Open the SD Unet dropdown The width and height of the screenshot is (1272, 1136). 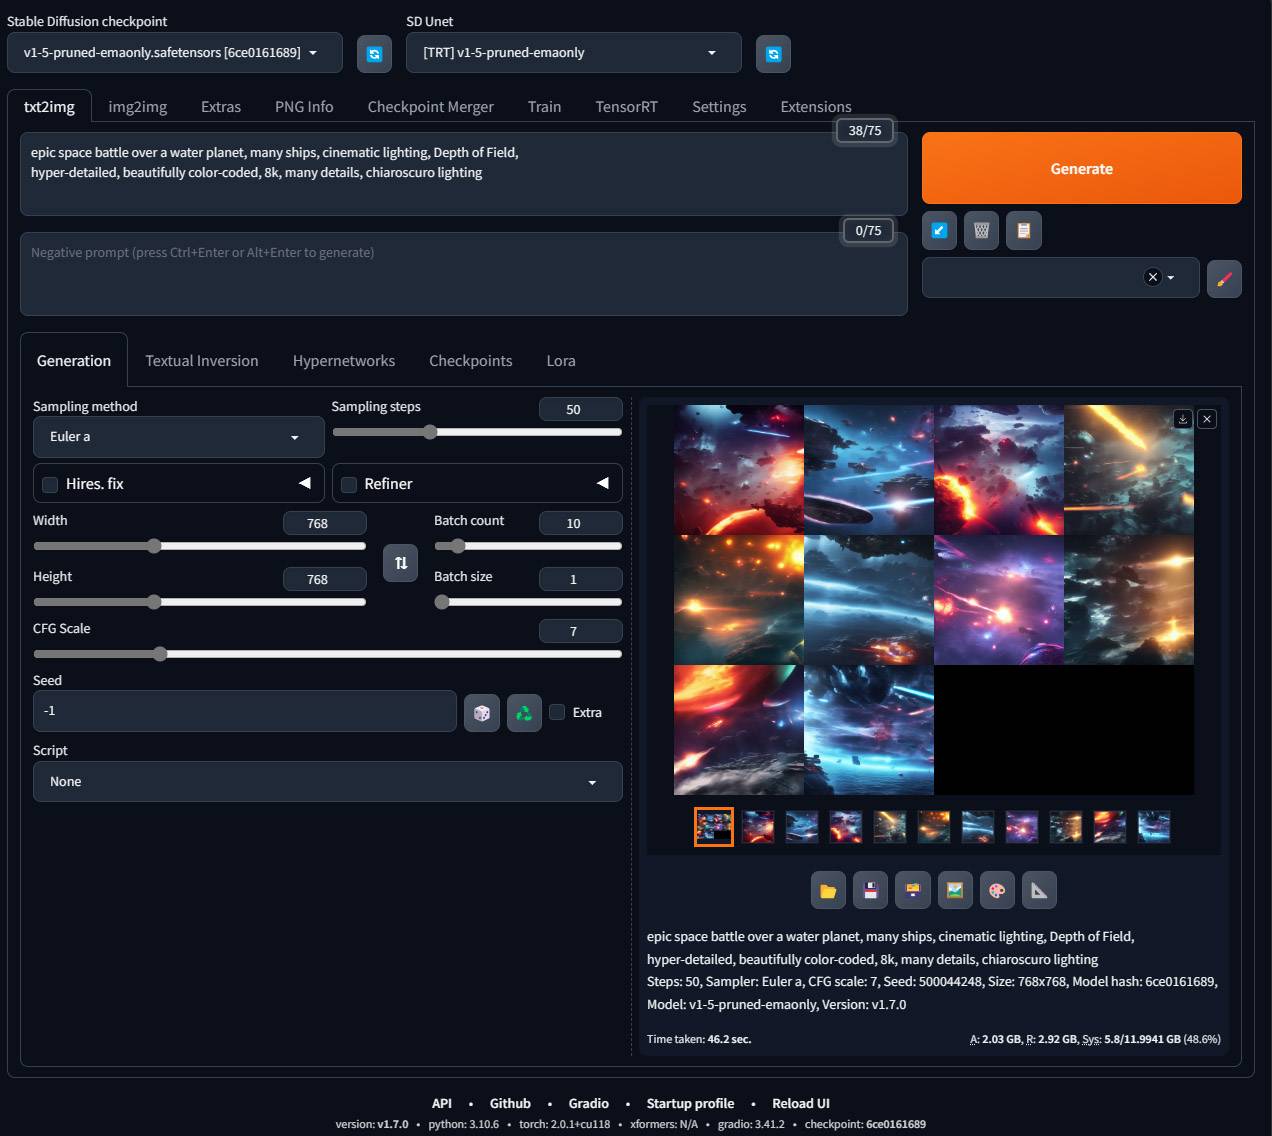pos(573,53)
